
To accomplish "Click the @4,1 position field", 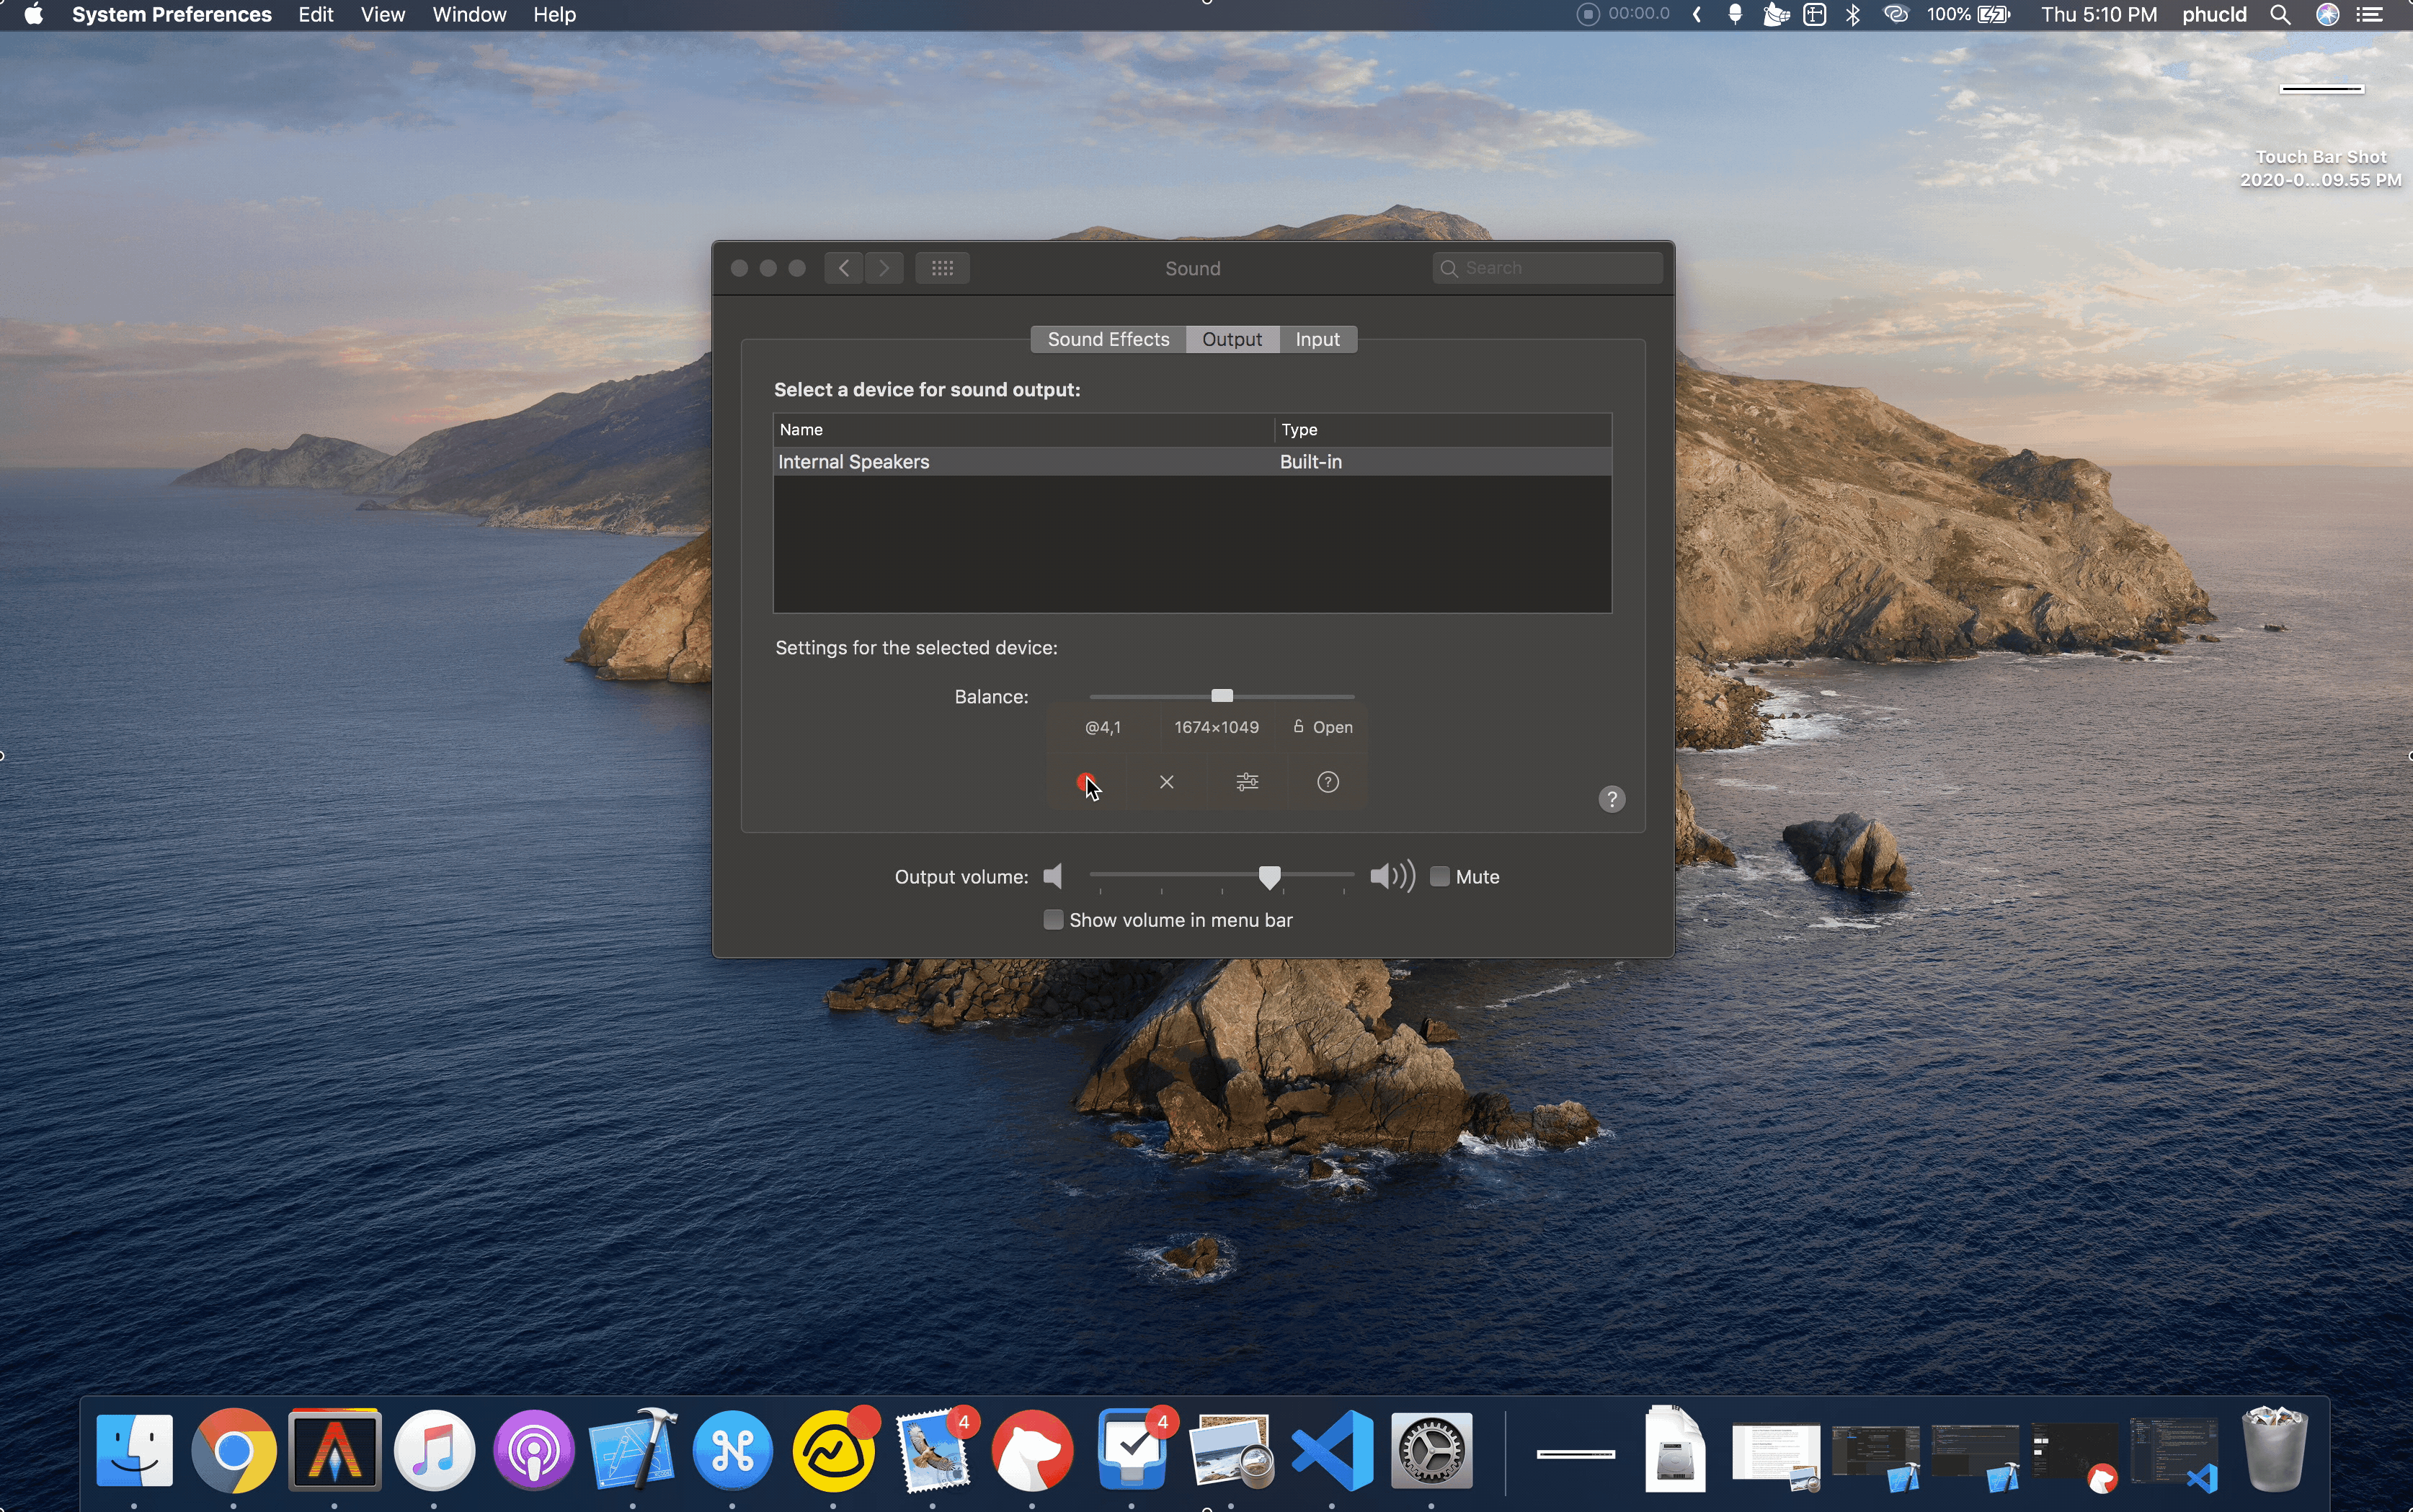I will (1102, 727).
